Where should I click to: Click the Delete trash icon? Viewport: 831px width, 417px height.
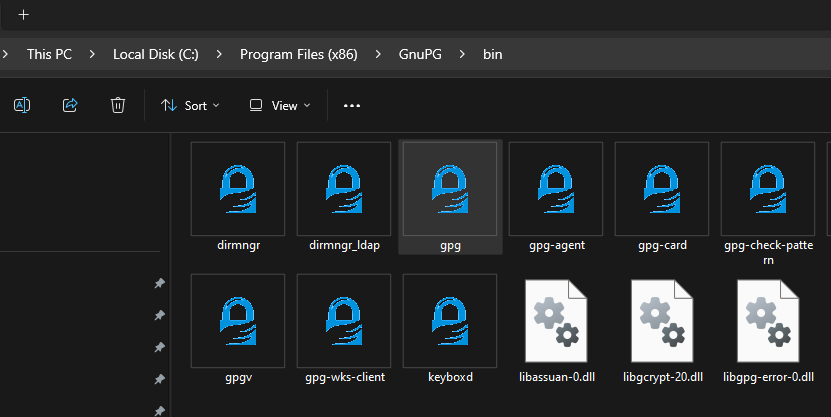(x=118, y=105)
